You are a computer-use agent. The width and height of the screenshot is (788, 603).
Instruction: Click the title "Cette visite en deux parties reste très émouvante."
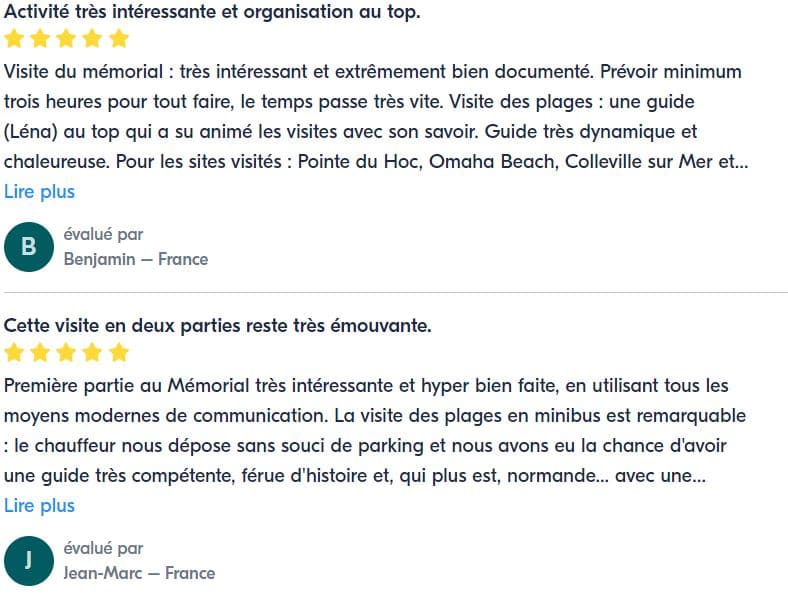click(217, 326)
